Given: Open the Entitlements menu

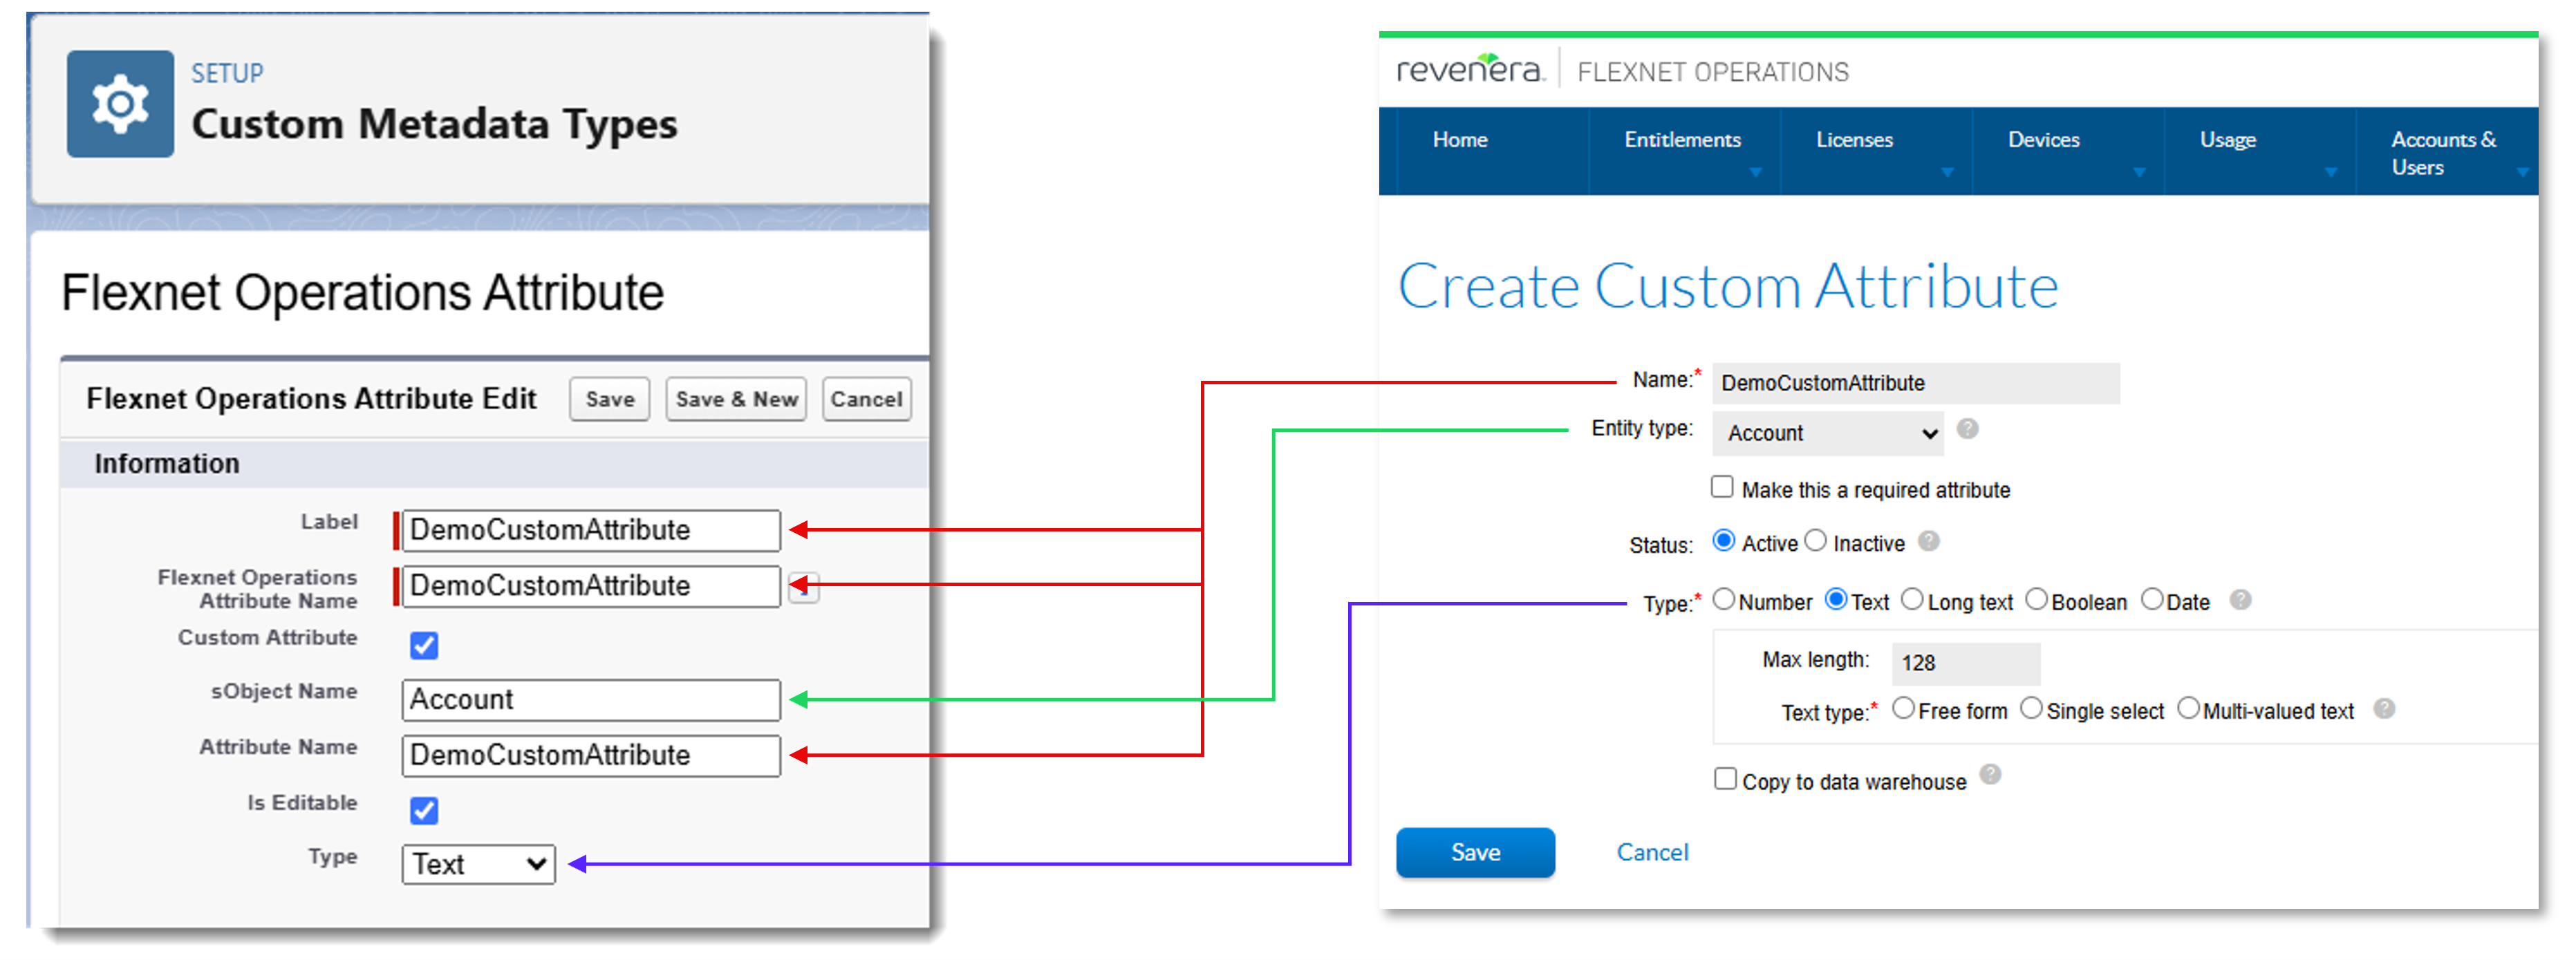Looking at the screenshot, I should pyautogui.click(x=1682, y=140).
